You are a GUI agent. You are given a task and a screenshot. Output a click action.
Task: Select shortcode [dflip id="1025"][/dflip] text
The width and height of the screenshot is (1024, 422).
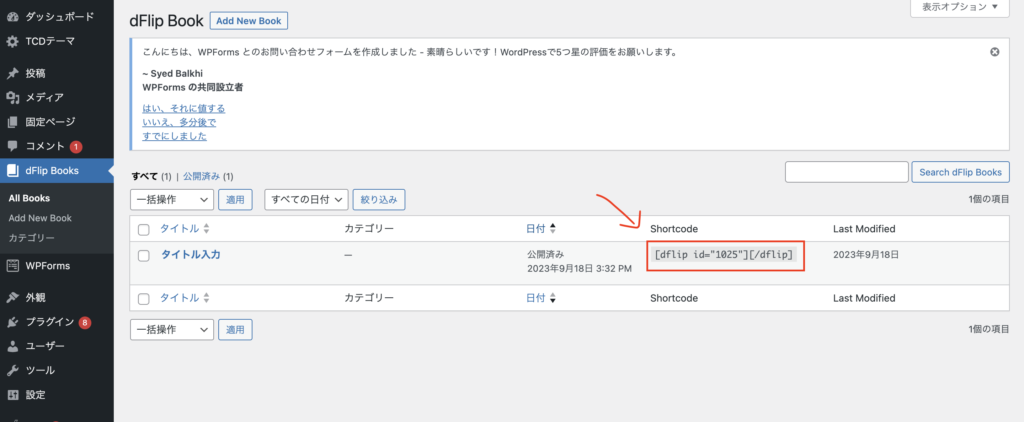point(724,255)
